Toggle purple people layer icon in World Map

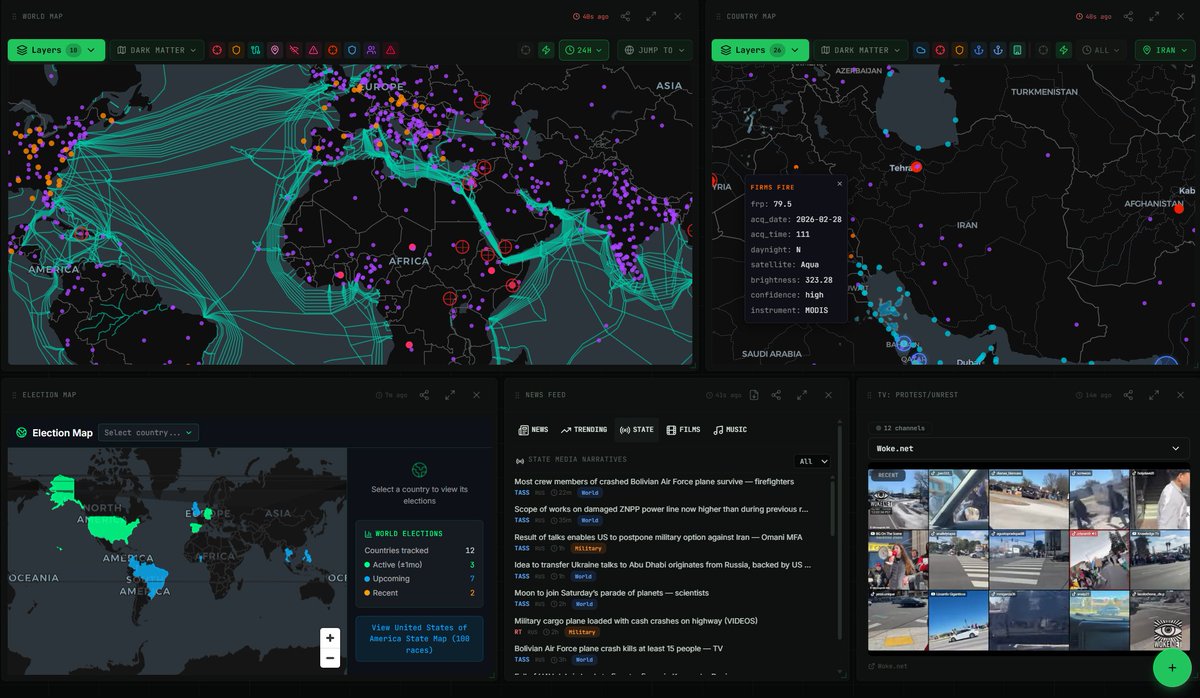(x=371, y=50)
